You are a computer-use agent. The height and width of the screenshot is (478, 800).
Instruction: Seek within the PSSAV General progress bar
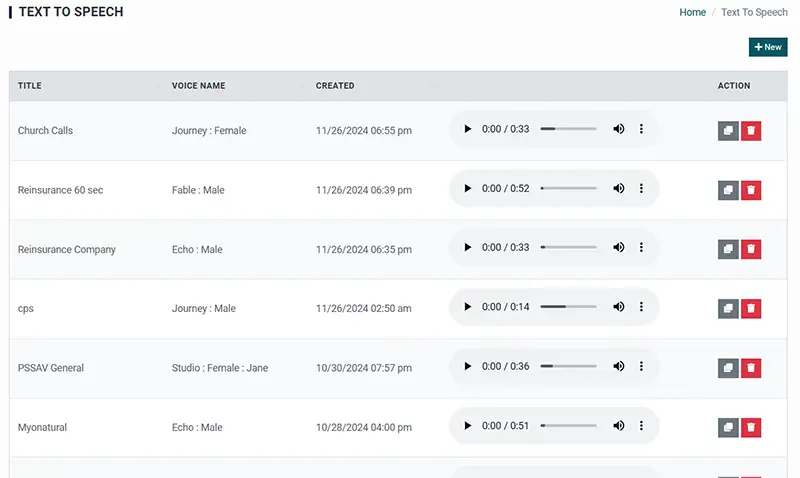point(568,366)
